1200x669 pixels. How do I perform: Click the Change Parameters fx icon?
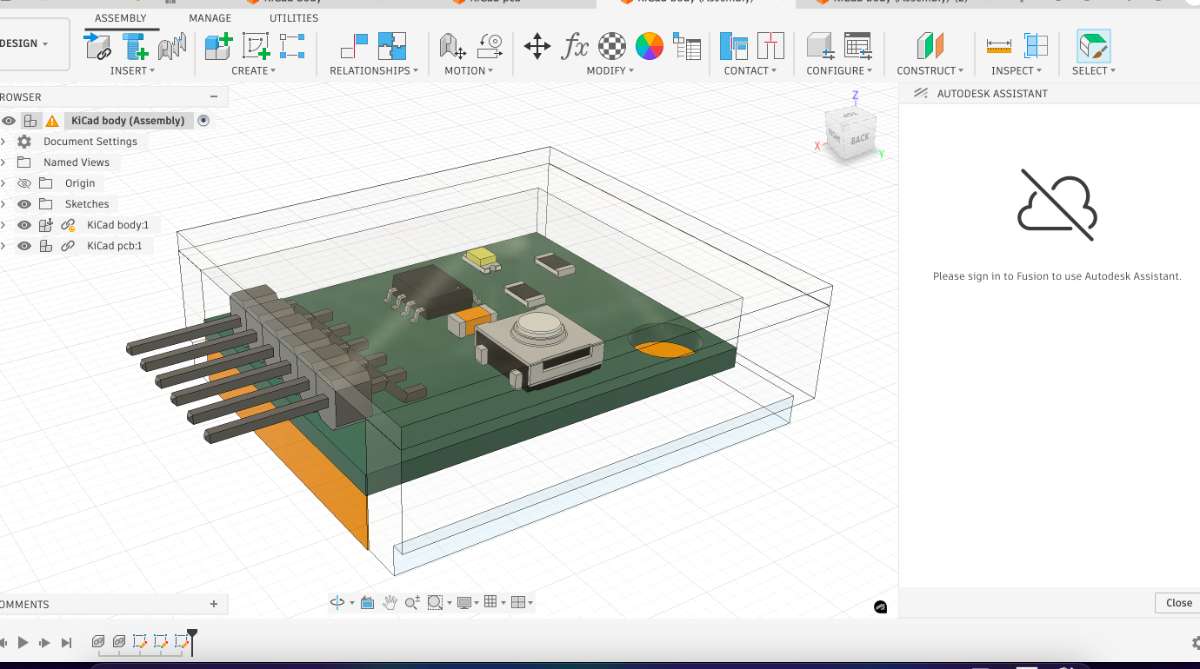[x=575, y=46]
